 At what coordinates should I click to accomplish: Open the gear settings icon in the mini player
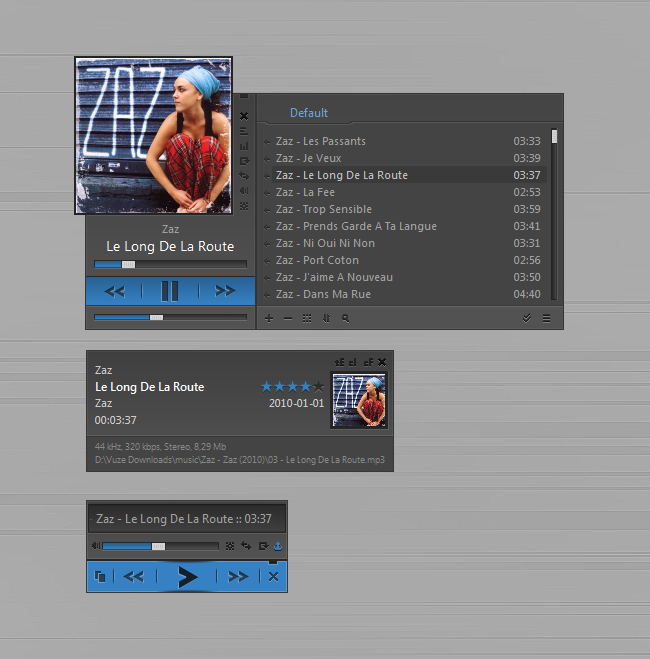[x=230, y=546]
